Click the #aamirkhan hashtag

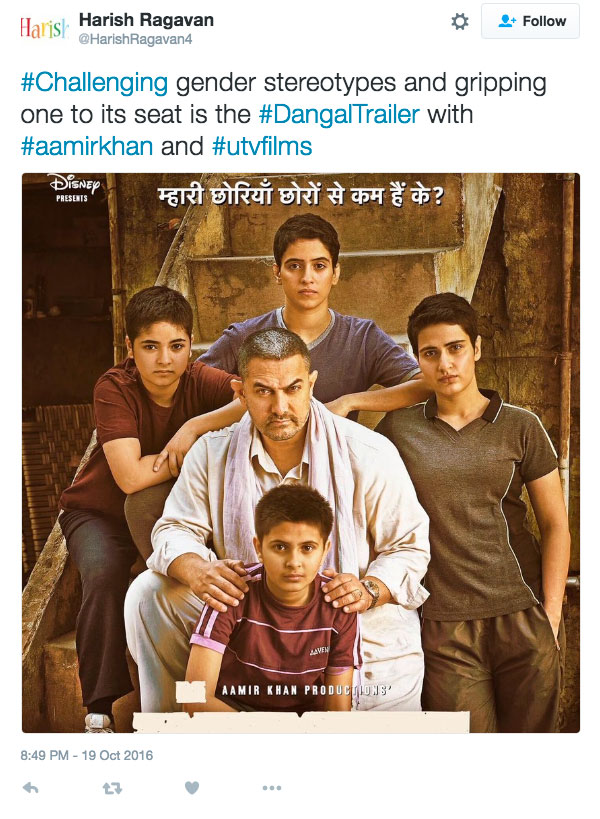(87, 146)
